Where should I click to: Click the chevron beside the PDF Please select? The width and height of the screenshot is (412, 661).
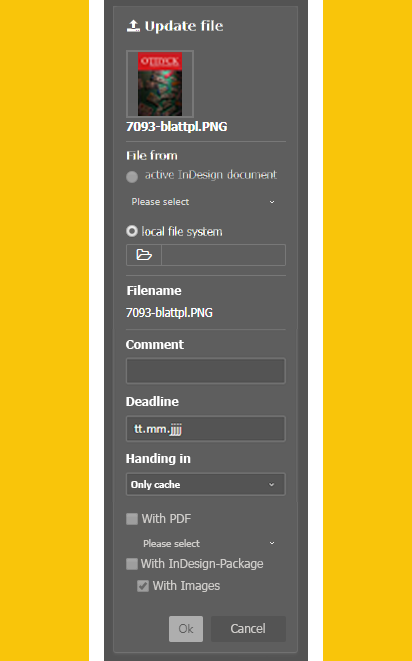pyautogui.click(x=272, y=543)
